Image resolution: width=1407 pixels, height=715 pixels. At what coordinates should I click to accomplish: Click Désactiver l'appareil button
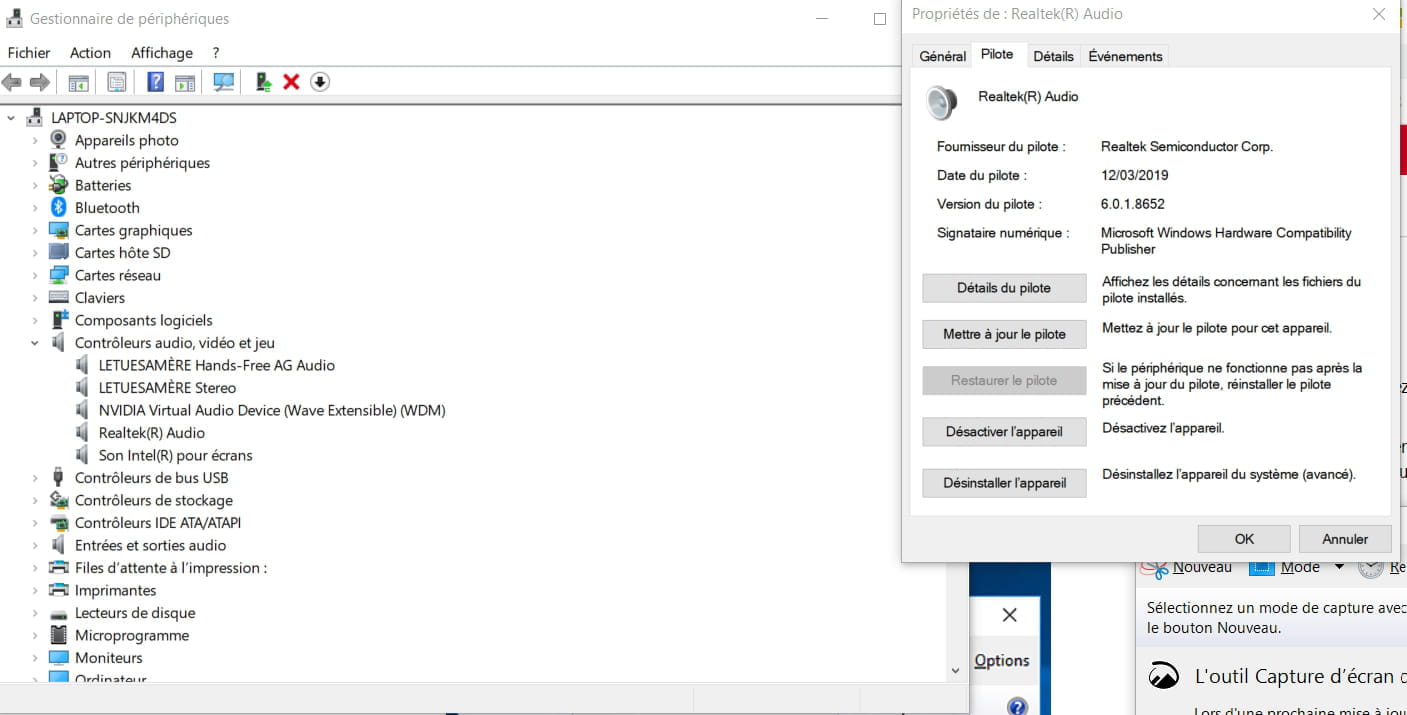tap(1004, 432)
